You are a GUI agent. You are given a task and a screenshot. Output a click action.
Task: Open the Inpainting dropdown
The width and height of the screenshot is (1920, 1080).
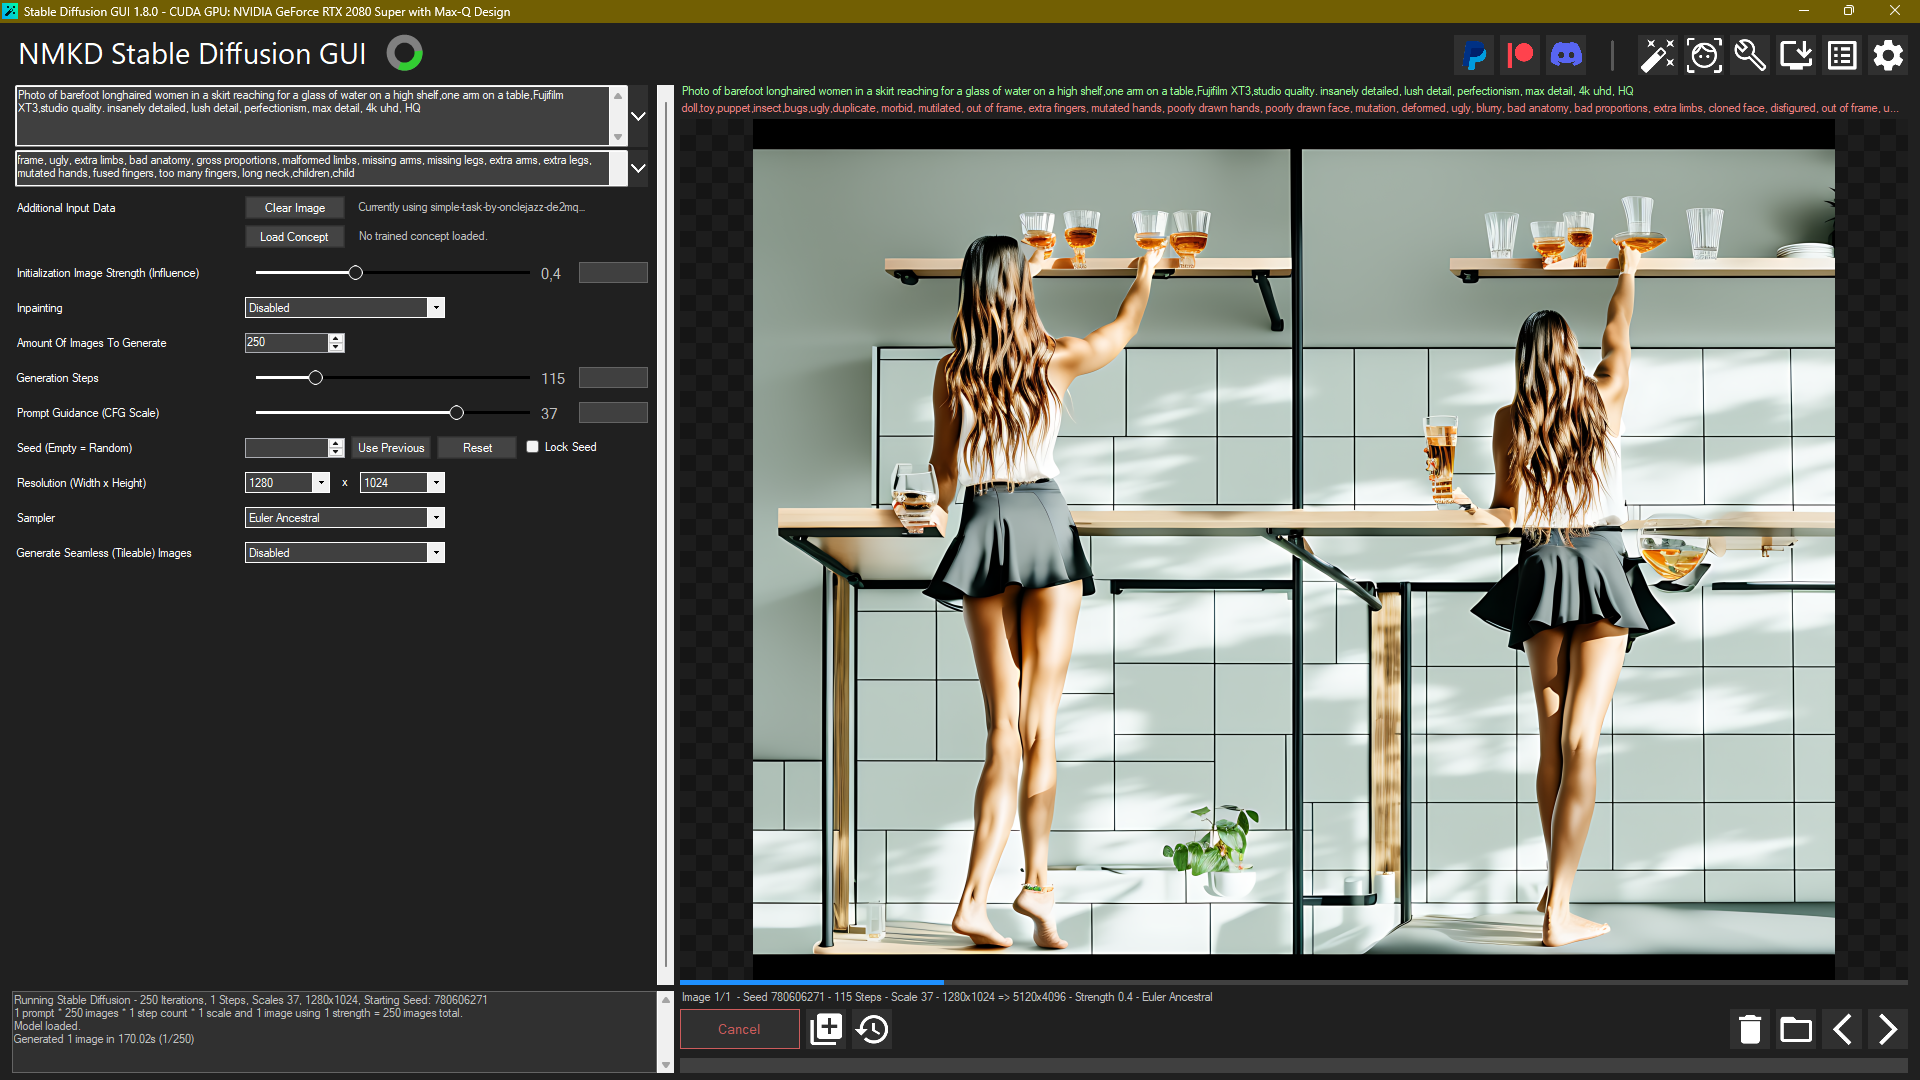point(344,308)
